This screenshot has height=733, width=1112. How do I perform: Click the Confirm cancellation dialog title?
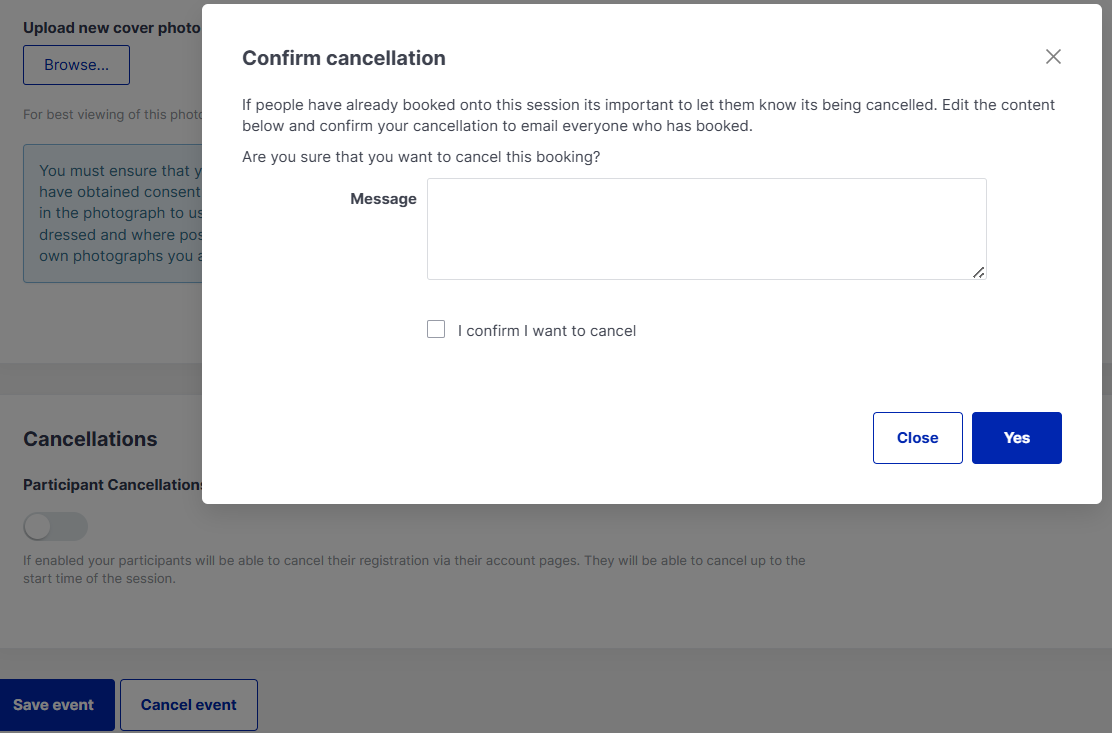point(344,58)
